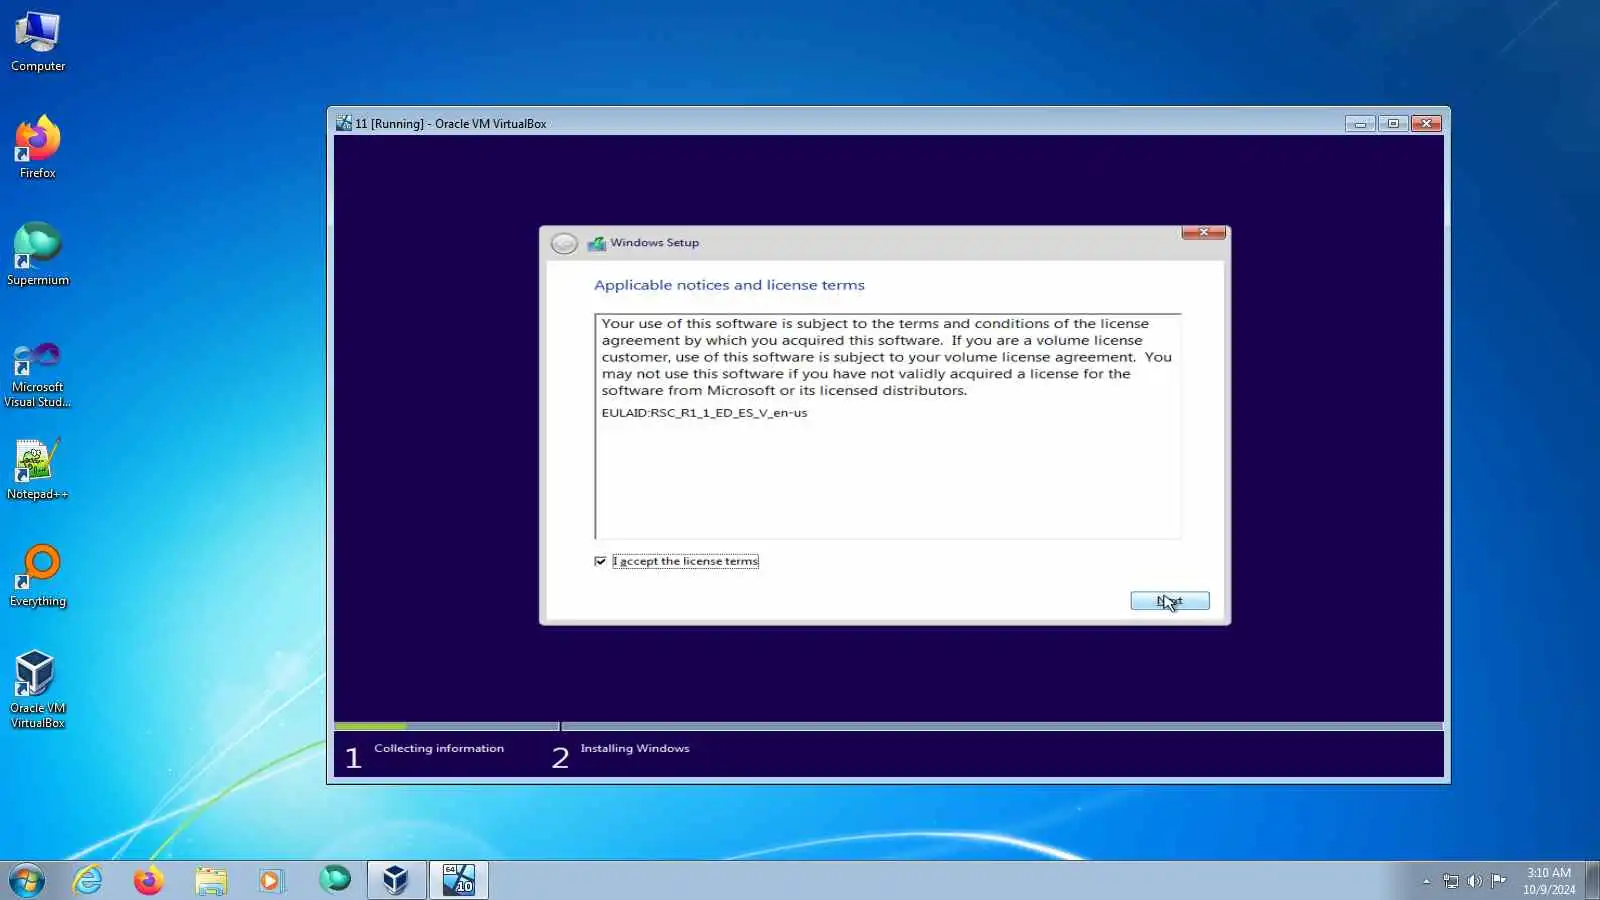Click the 'I accept the license terms' label
Viewport: 1600px width, 900px height.
tap(686, 561)
